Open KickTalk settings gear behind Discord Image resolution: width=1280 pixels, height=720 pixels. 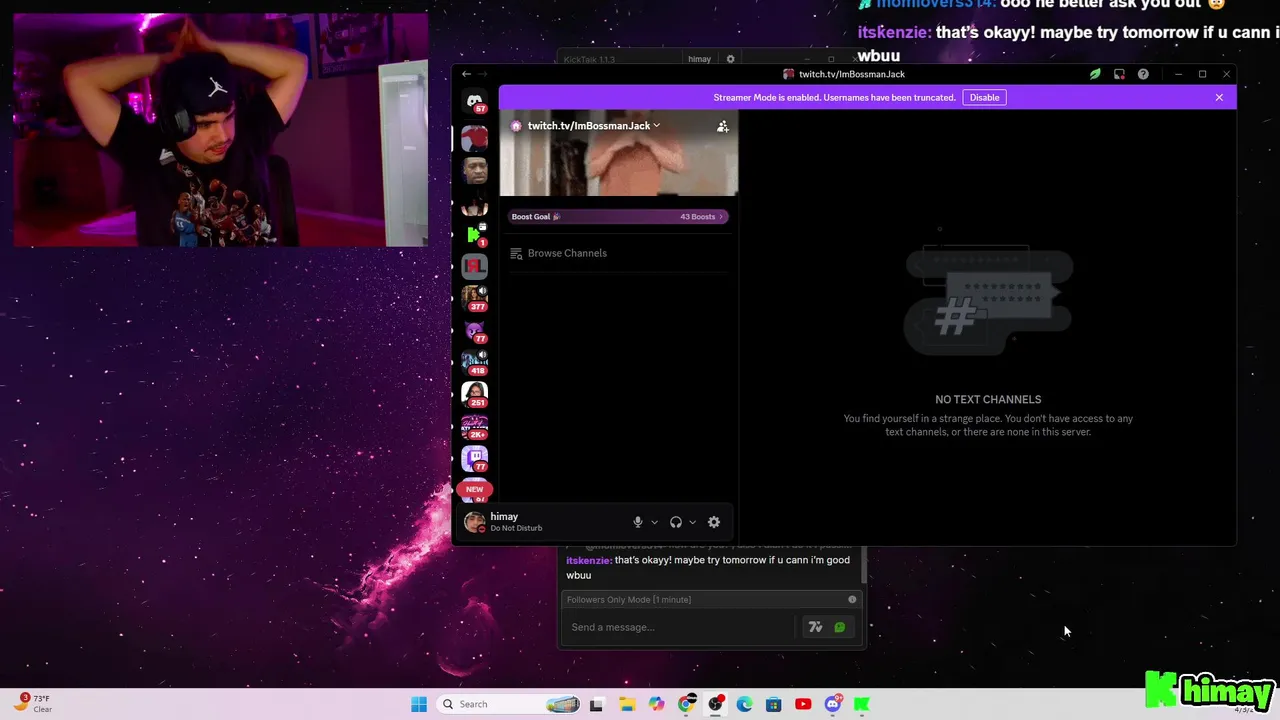pyautogui.click(x=730, y=59)
